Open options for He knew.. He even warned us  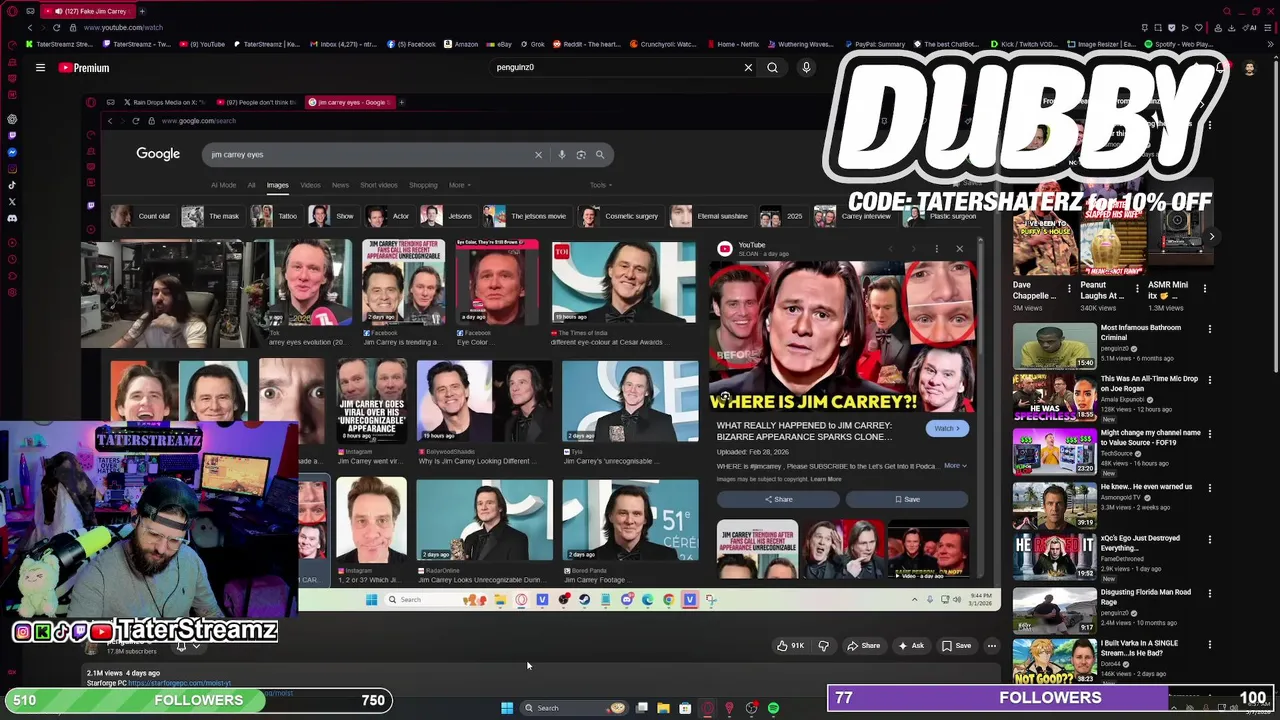point(1209,488)
